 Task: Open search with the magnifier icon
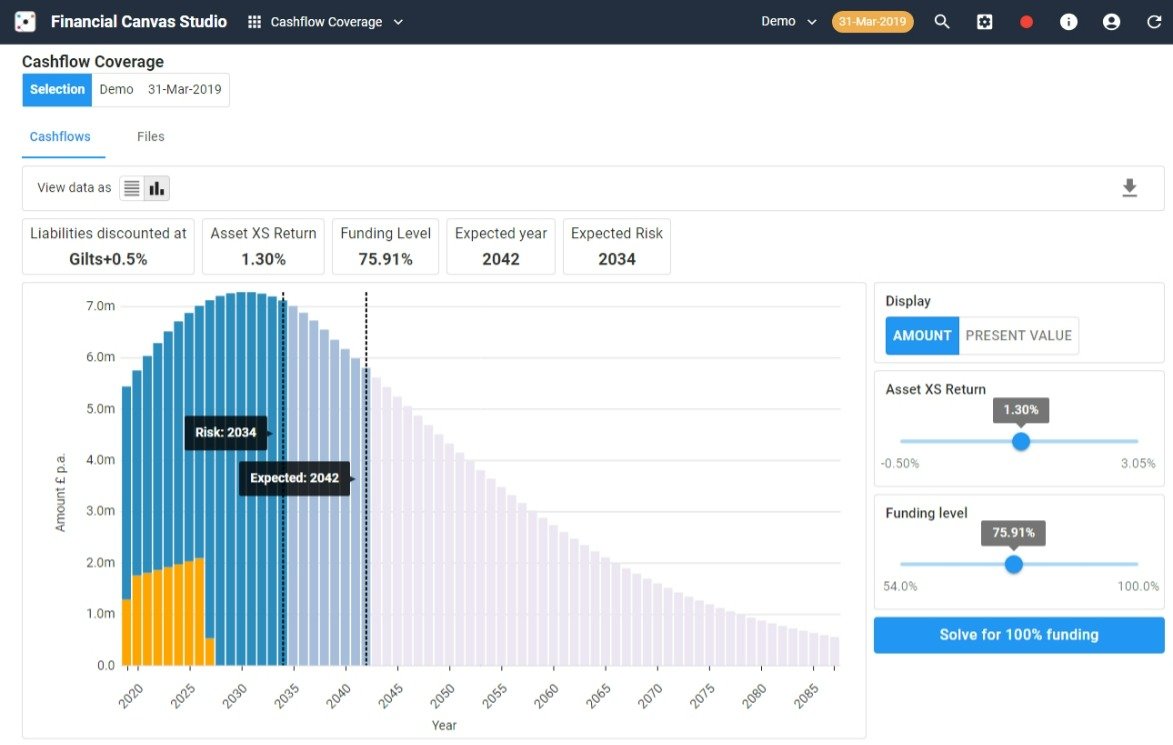pyautogui.click(x=942, y=22)
